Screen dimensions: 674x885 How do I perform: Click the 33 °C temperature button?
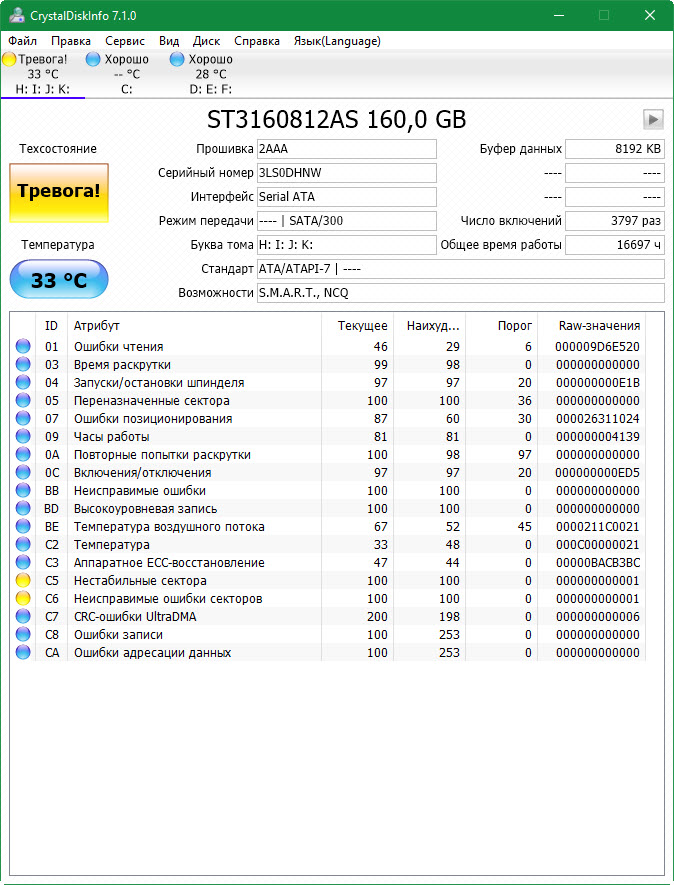pos(59,279)
